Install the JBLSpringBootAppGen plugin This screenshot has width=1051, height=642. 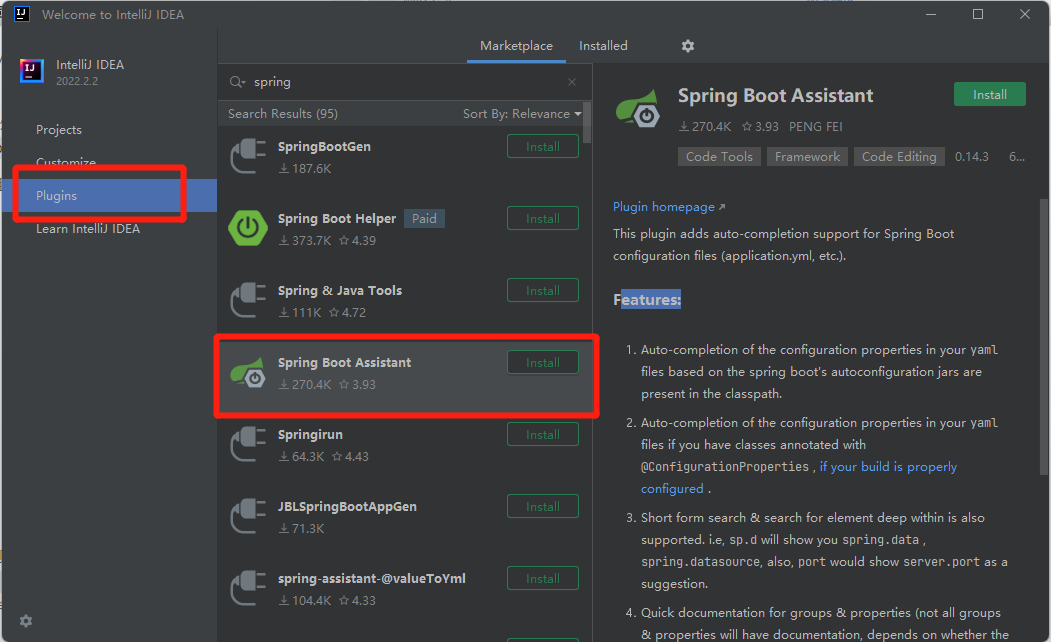(x=543, y=507)
